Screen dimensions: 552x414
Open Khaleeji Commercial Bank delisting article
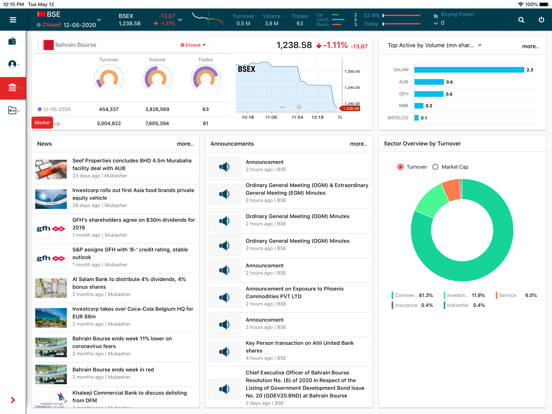pyautogui.click(x=130, y=397)
